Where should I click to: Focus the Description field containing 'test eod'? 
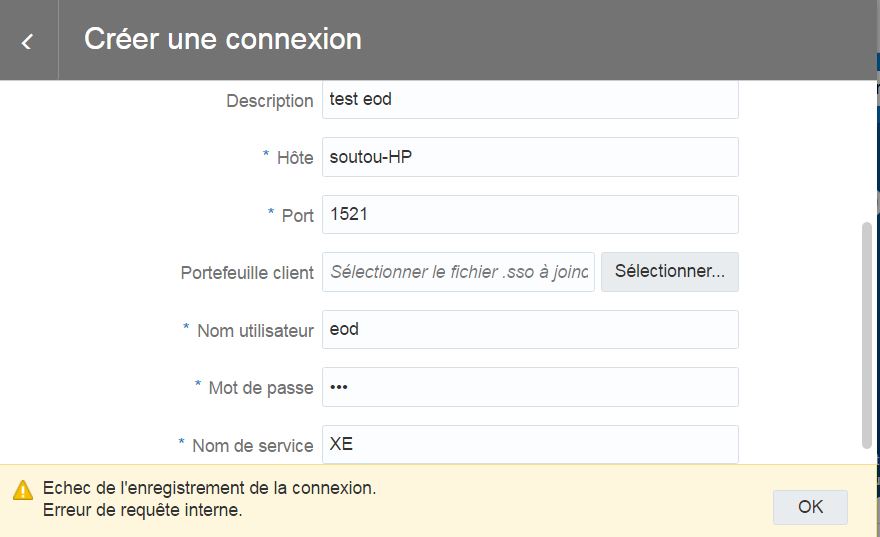[x=530, y=100]
